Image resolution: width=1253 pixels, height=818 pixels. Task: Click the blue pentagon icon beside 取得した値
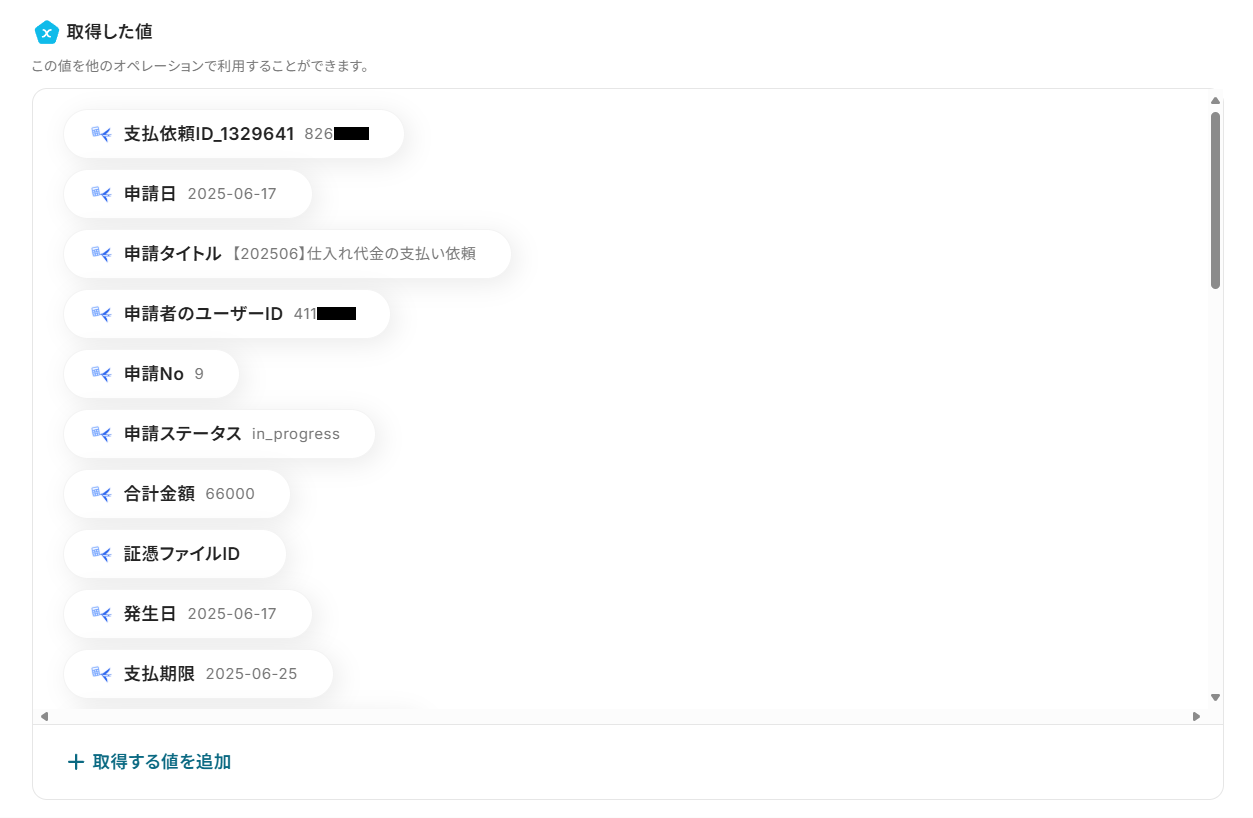47,32
